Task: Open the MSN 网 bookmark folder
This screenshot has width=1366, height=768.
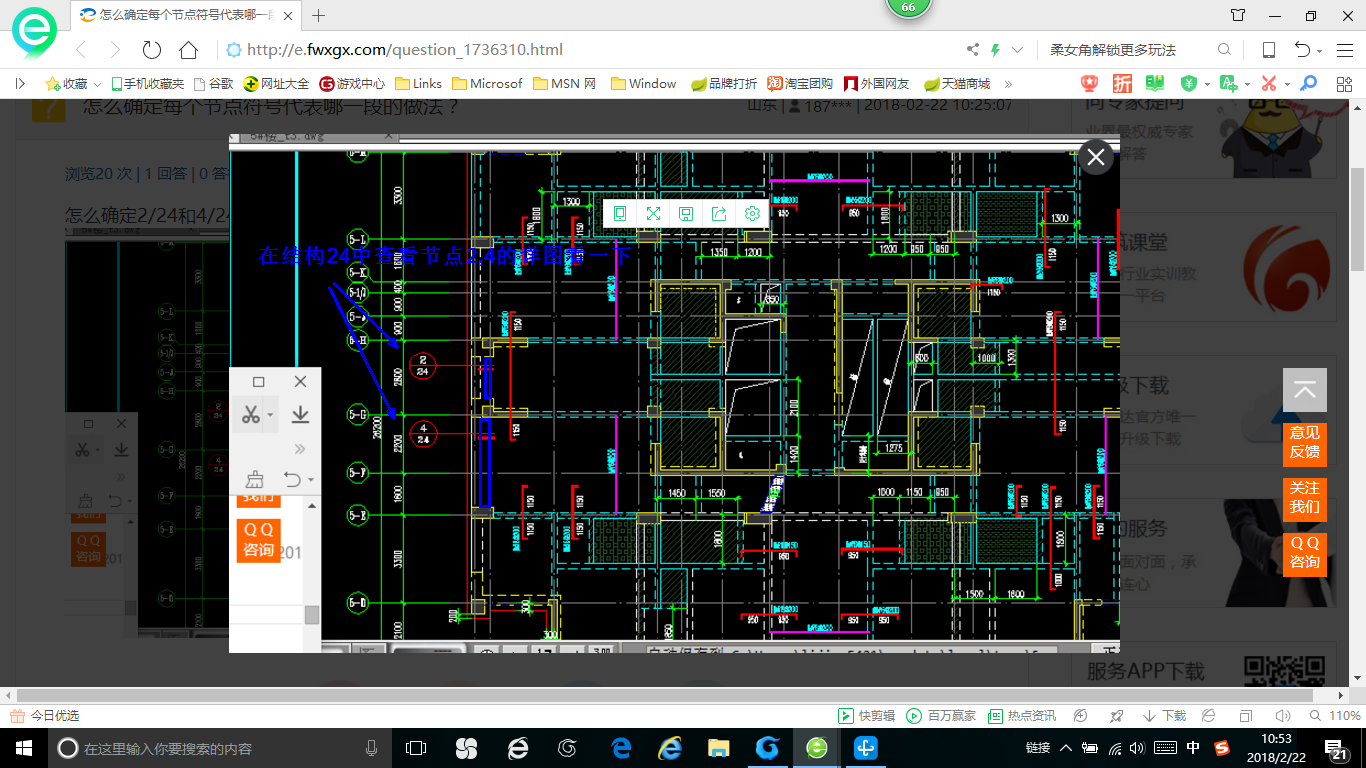Action: pos(565,84)
